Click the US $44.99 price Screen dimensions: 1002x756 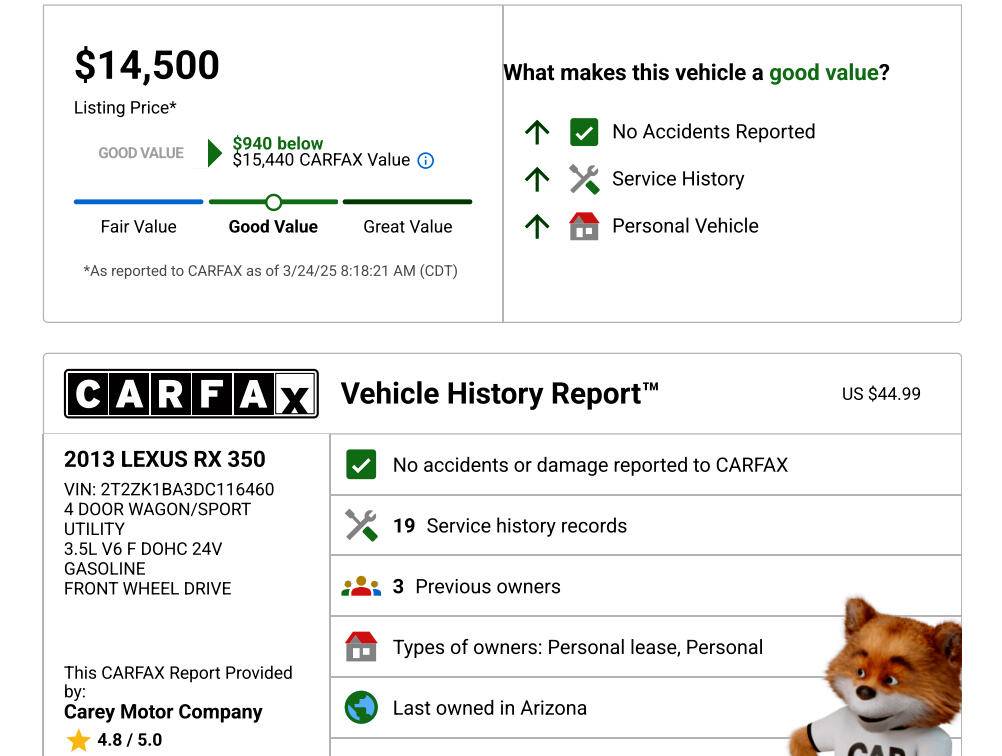[881, 394]
